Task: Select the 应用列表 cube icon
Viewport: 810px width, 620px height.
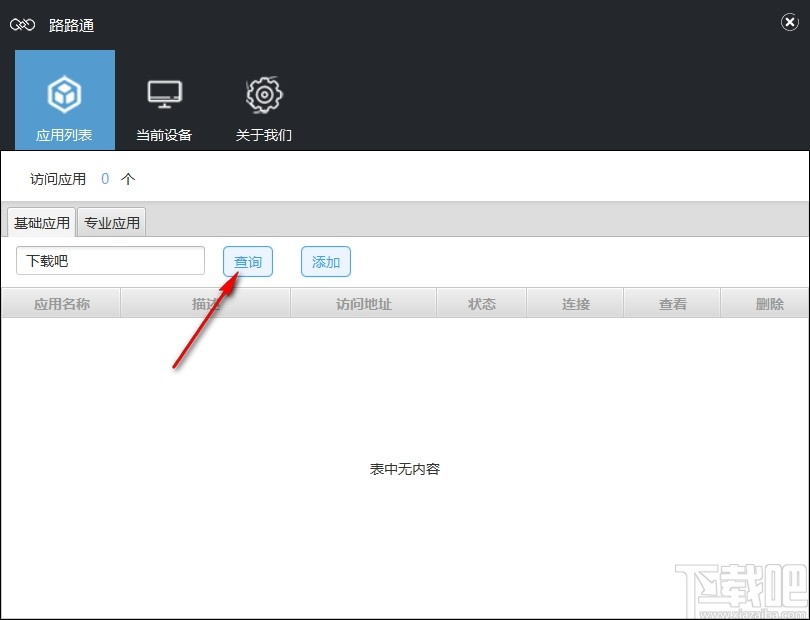Action: (64, 92)
